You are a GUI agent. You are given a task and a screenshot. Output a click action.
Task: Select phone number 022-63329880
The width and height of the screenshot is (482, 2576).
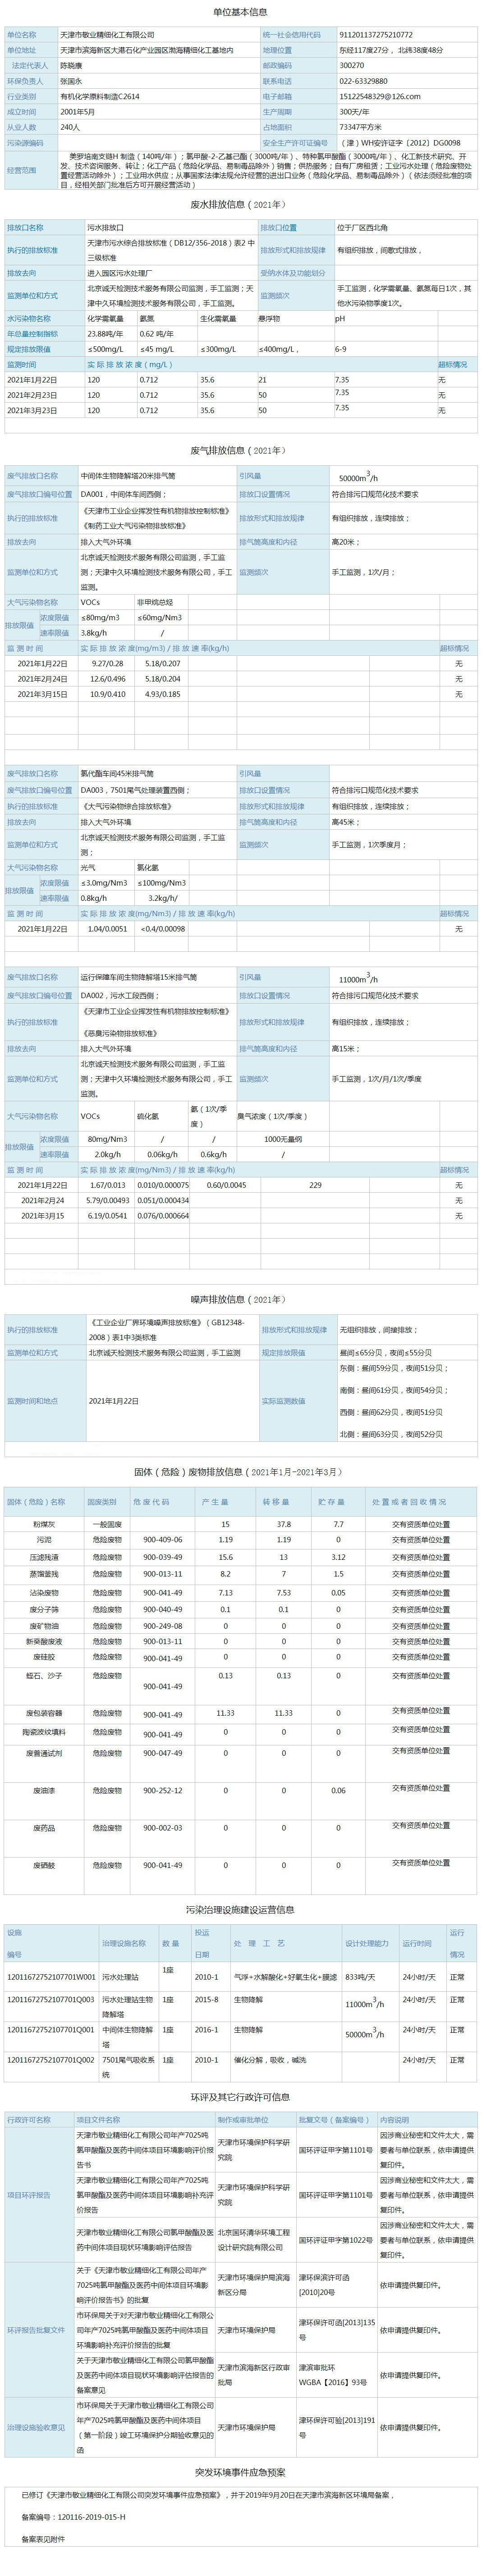(364, 81)
